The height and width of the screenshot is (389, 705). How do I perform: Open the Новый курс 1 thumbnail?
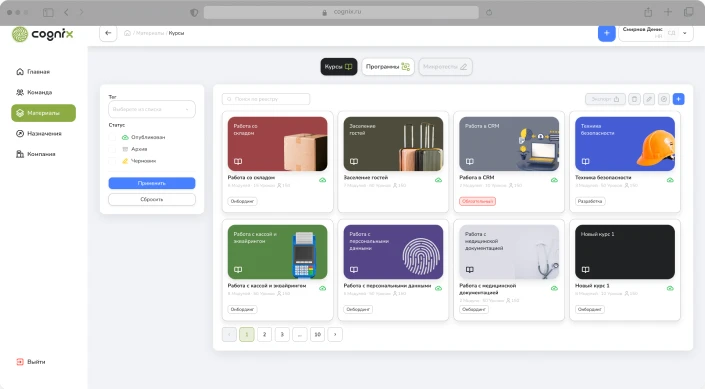625,252
